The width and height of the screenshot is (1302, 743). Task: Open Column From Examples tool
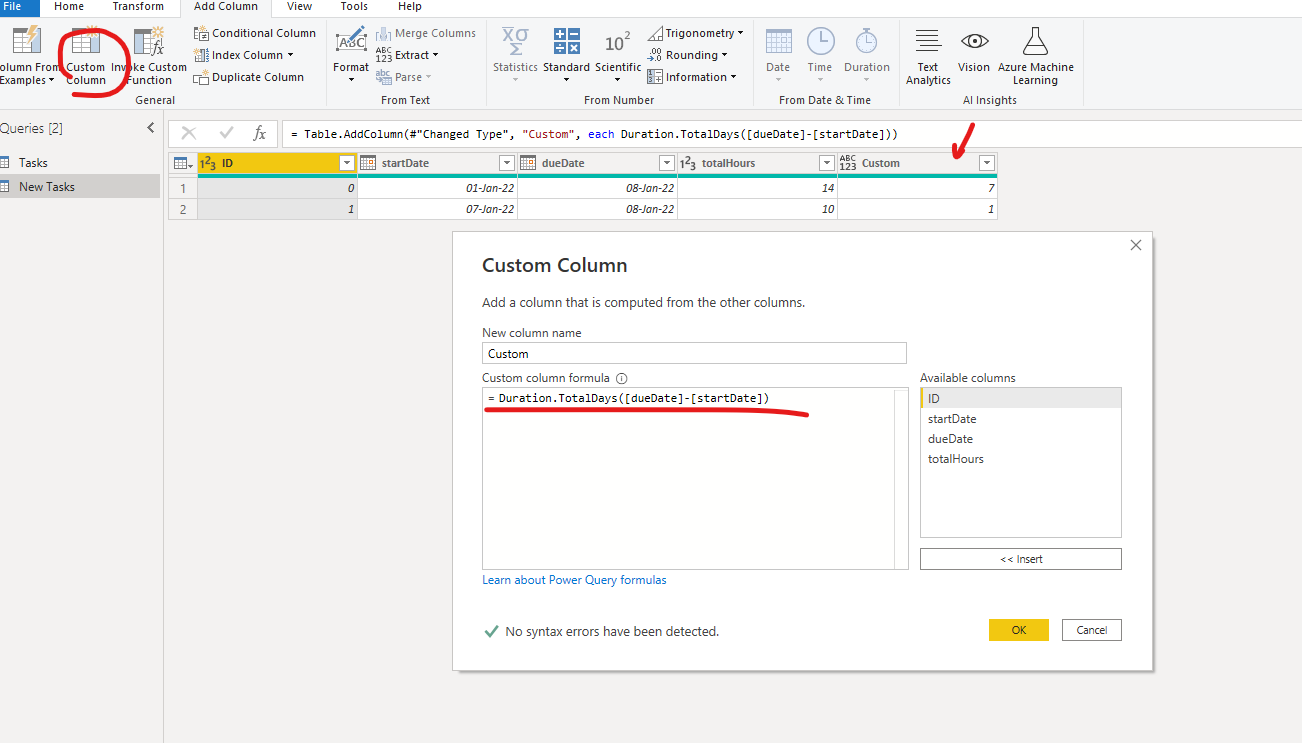(28, 55)
